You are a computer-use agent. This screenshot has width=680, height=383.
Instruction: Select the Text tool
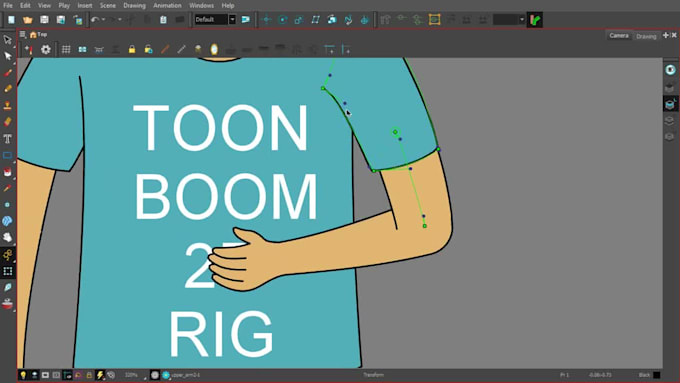tap(7, 139)
